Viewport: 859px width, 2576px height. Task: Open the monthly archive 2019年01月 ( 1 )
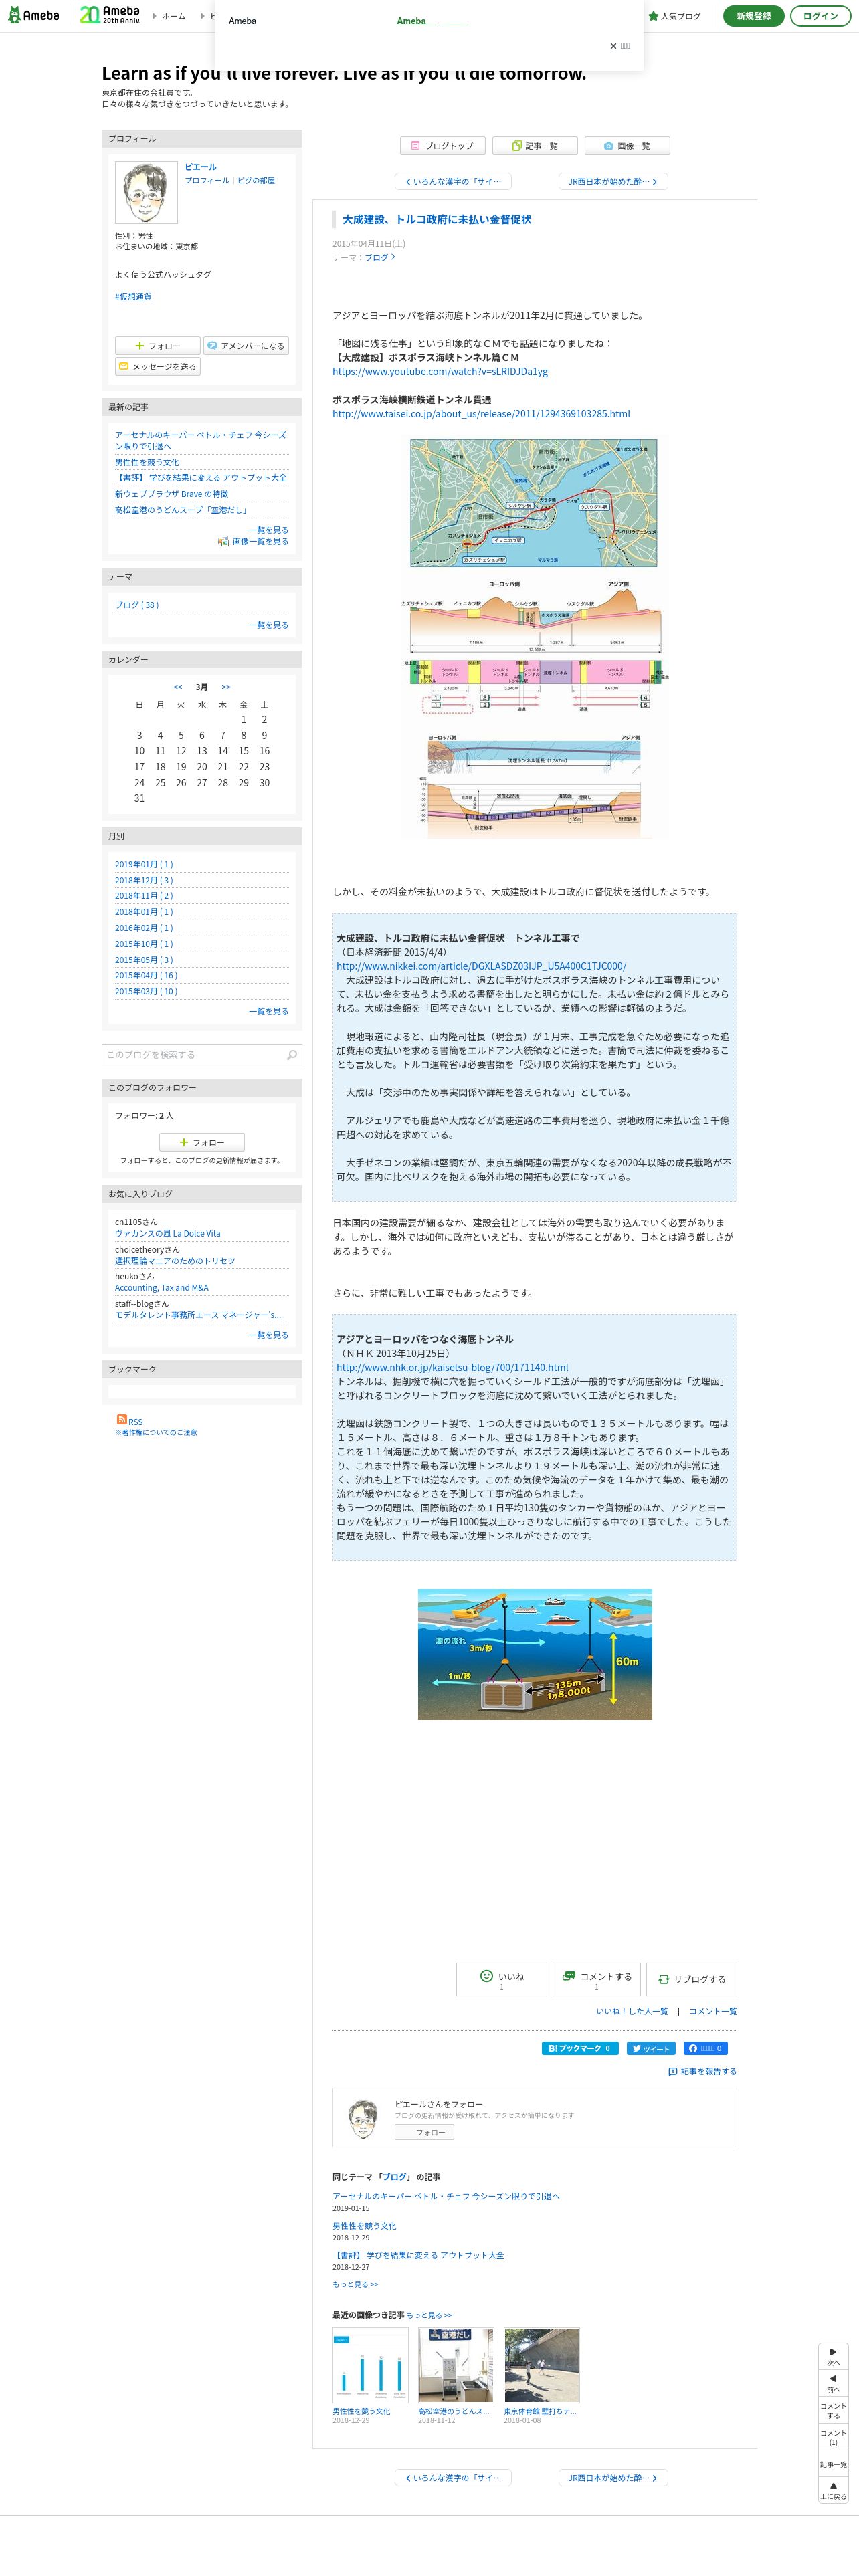(144, 865)
